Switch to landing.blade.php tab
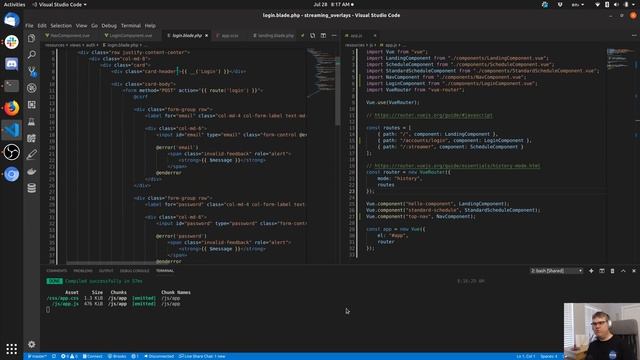Image resolution: width=640 pixels, height=360 pixels. coord(273,36)
